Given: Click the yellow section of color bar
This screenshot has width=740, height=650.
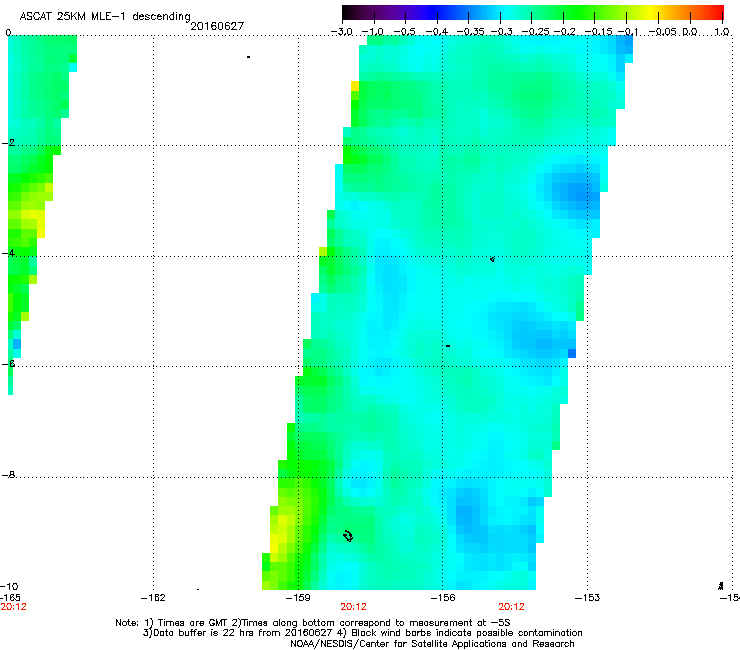Looking at the screenshot, I should (651, 13).
